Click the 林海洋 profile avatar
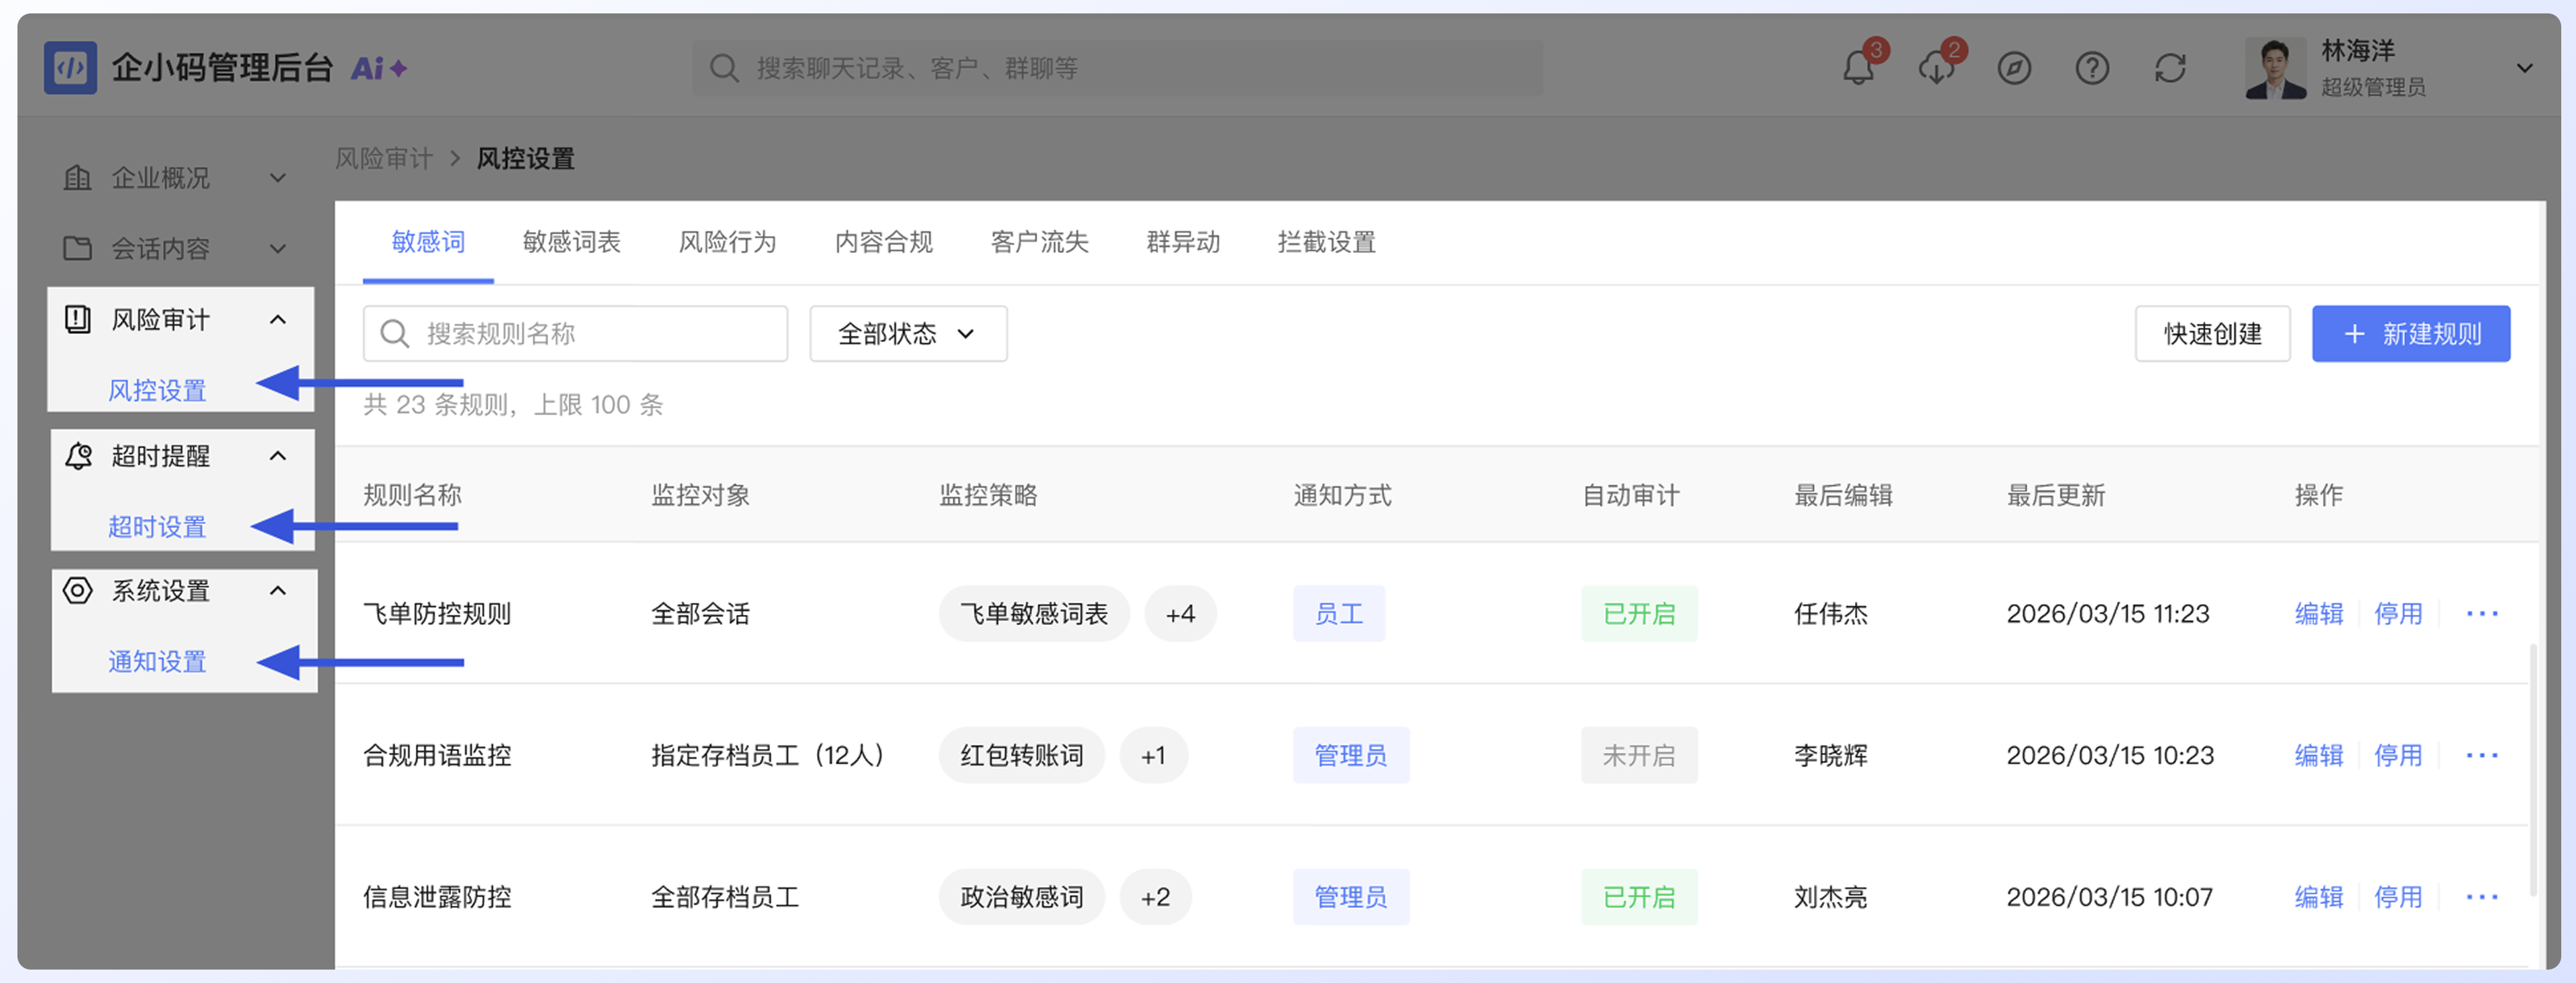This screenshot has height=983, width=2576. point(2275,68)
